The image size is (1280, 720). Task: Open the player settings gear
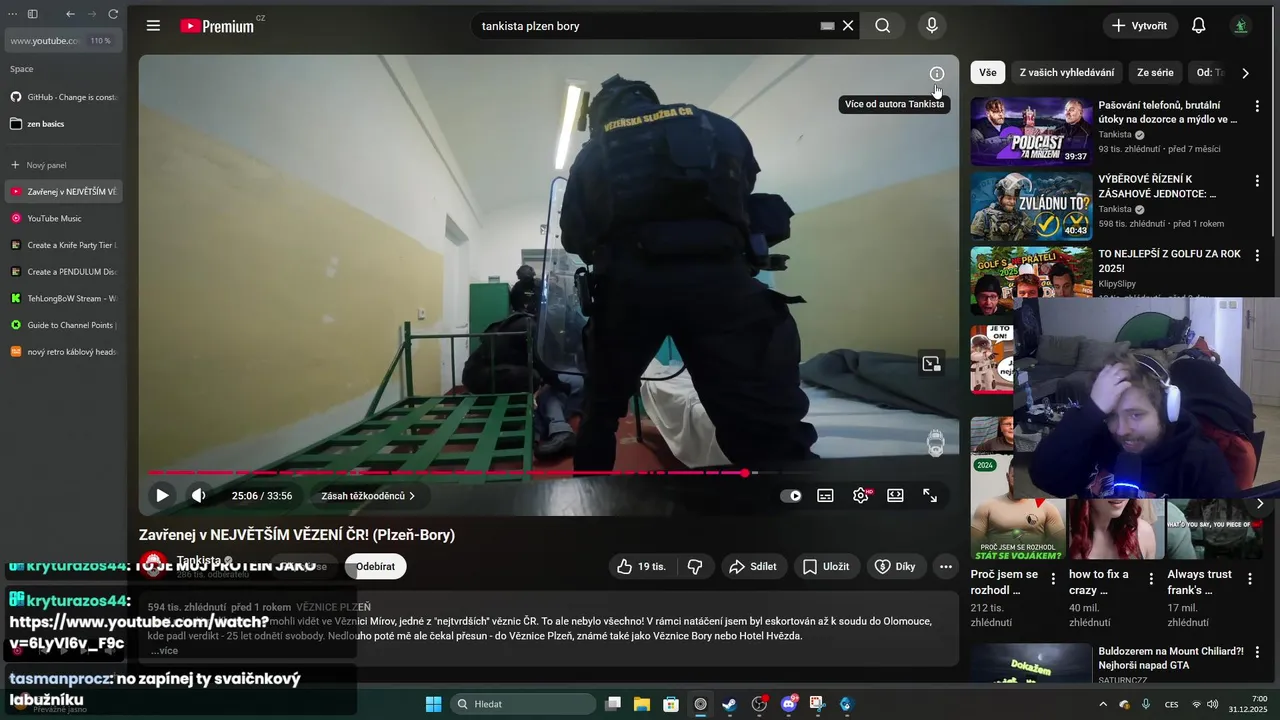click(x=861, y=495)
